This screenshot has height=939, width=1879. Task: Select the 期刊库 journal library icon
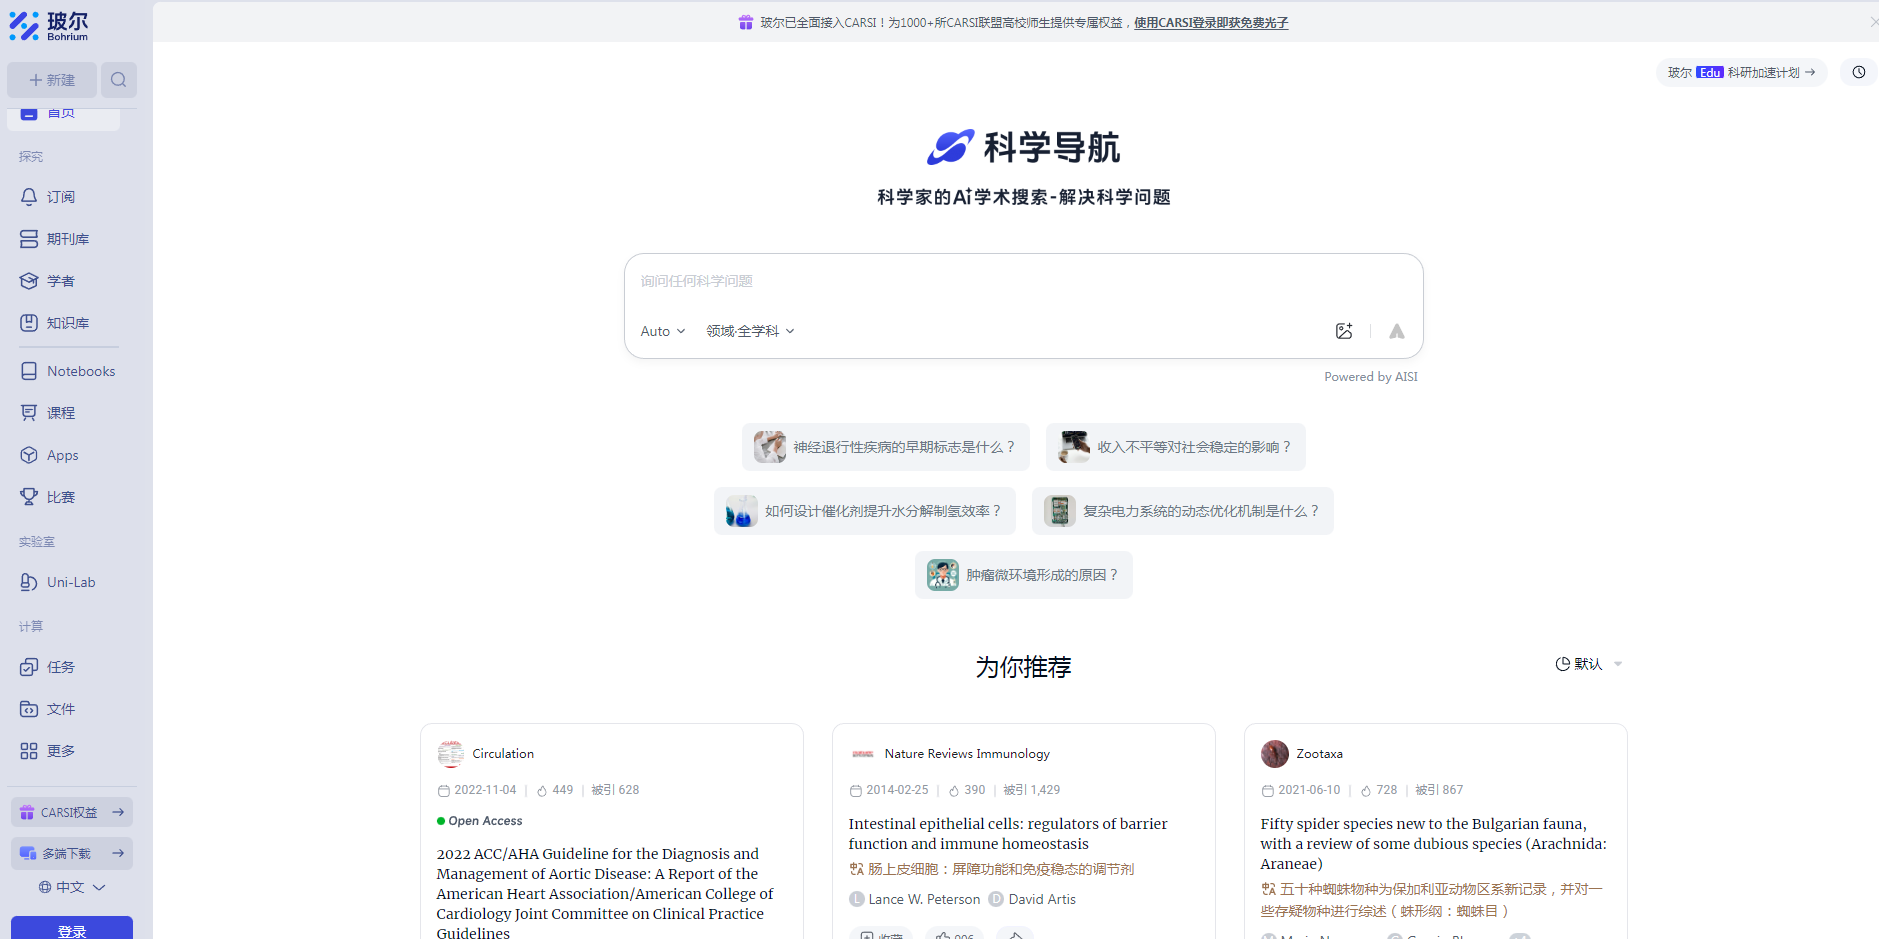coord(30,238)
